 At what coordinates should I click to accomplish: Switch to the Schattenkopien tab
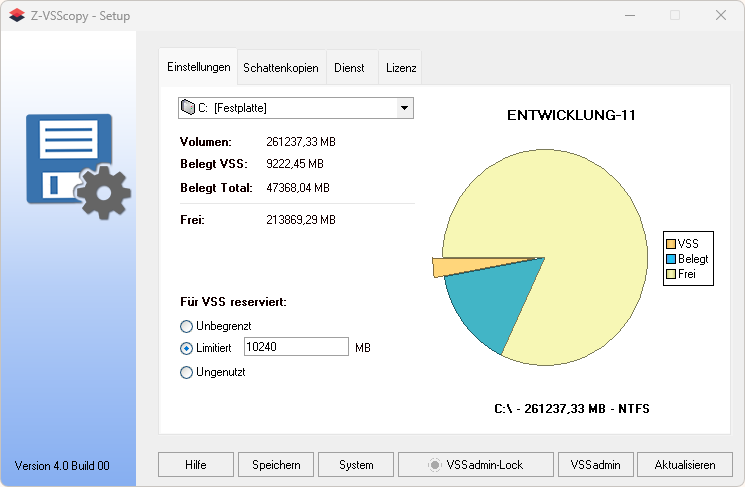[280, 68]
